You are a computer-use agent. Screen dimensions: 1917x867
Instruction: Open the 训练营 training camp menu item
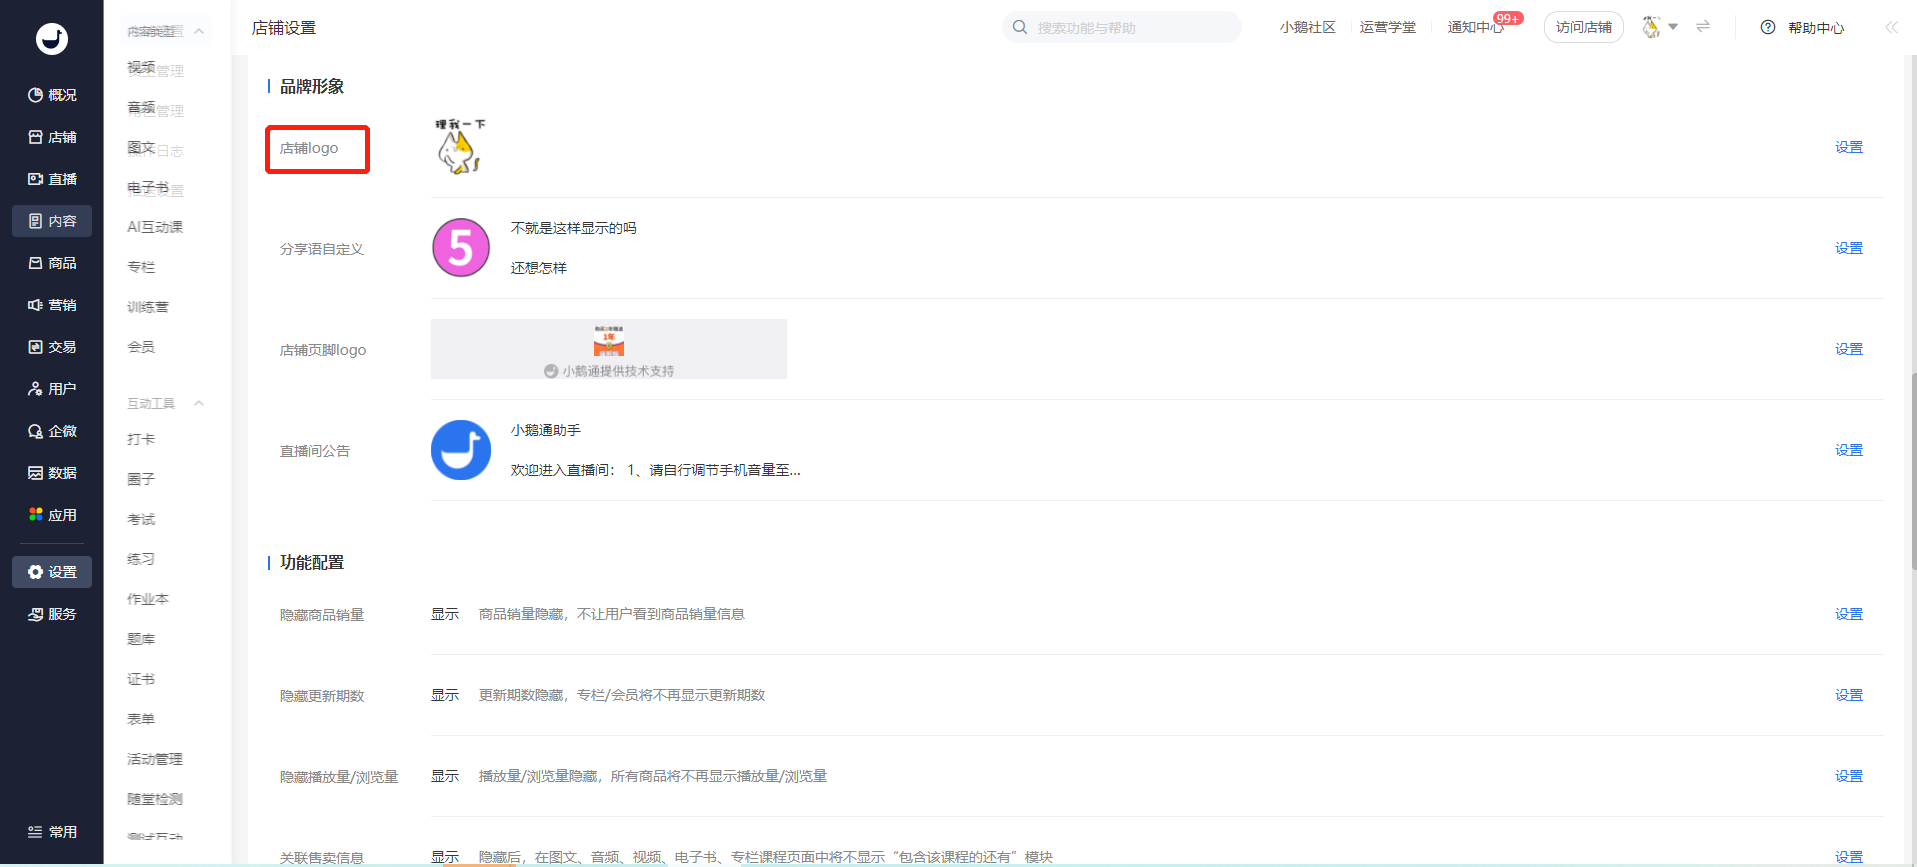coord(148,307)
